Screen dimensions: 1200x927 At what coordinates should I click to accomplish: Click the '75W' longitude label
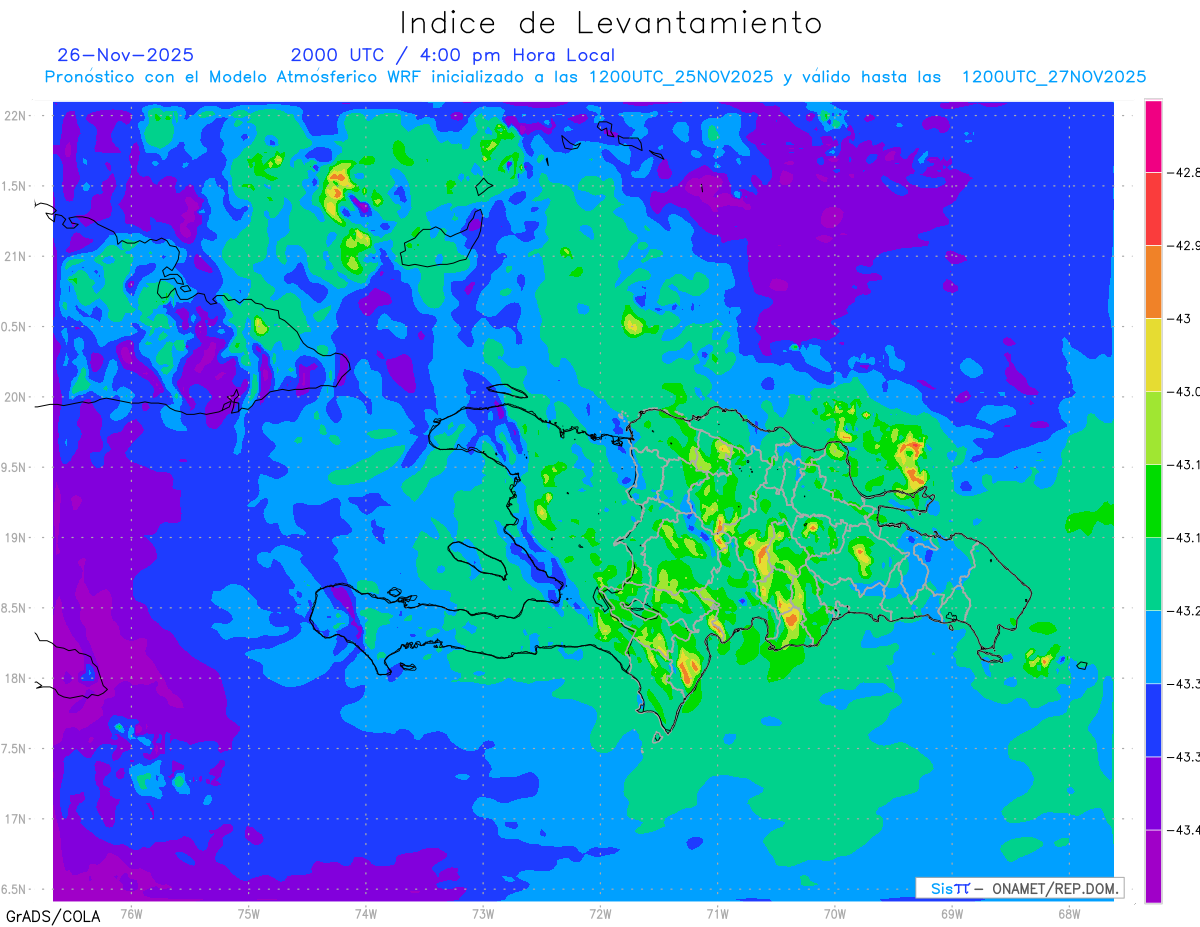click(249, 914)
